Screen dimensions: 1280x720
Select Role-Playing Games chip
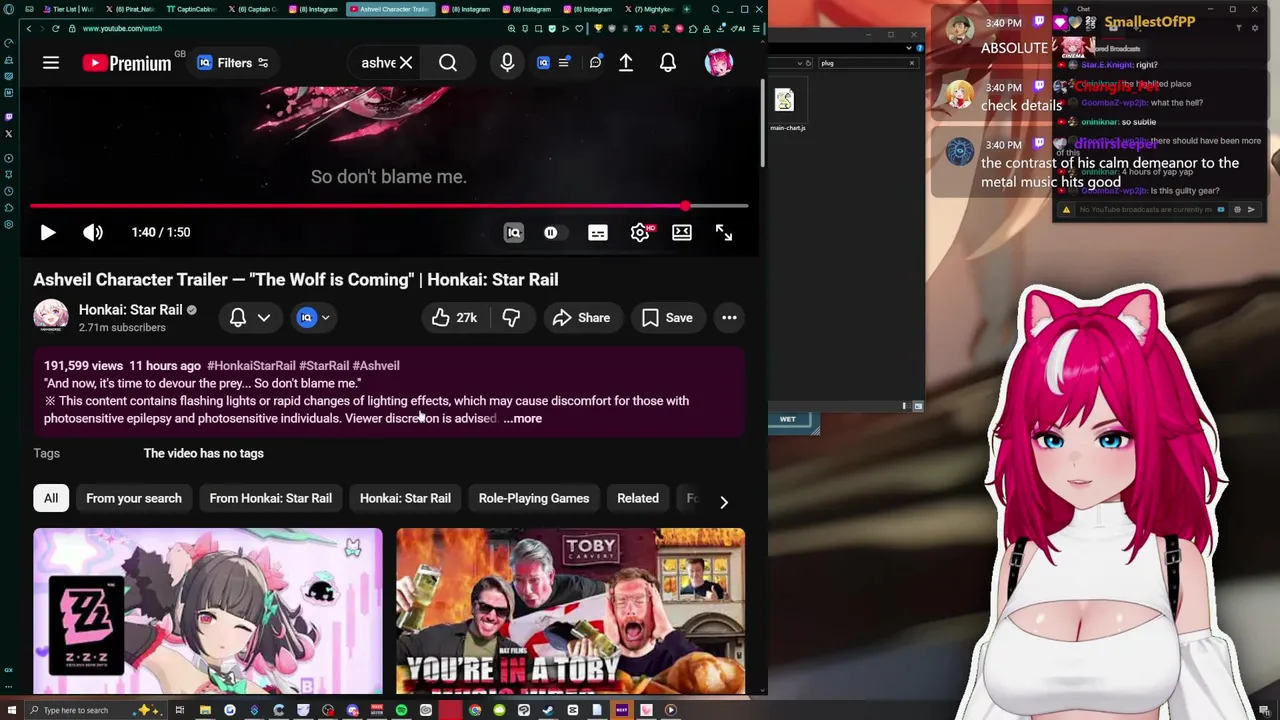point(534,498)
